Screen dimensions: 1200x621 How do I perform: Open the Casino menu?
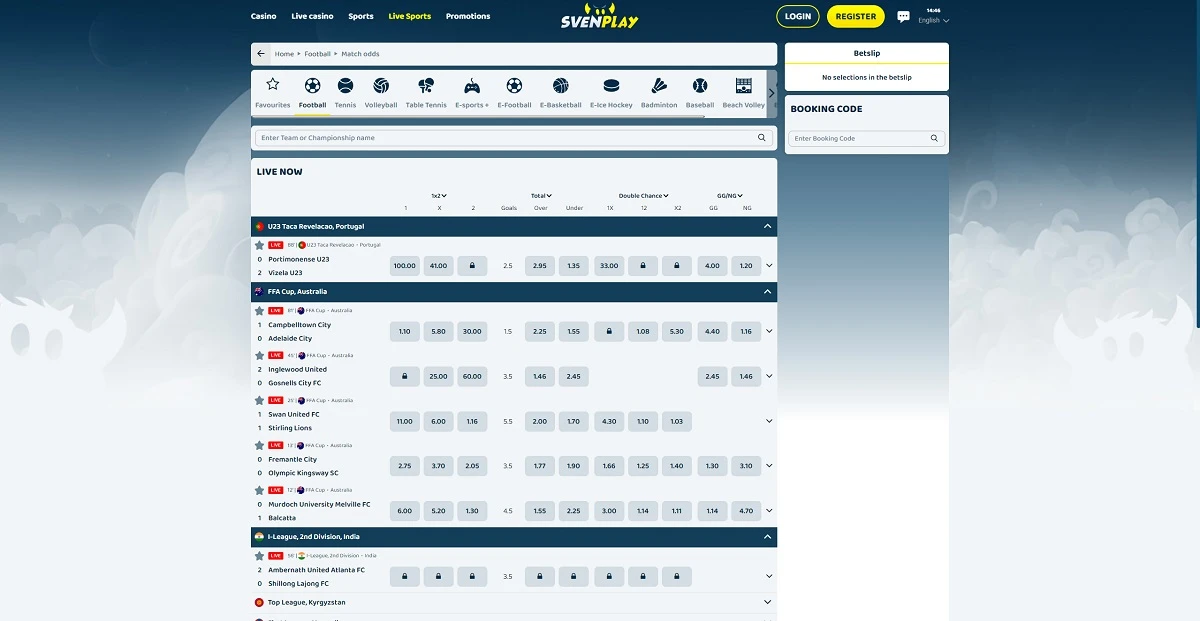point(263,16)
